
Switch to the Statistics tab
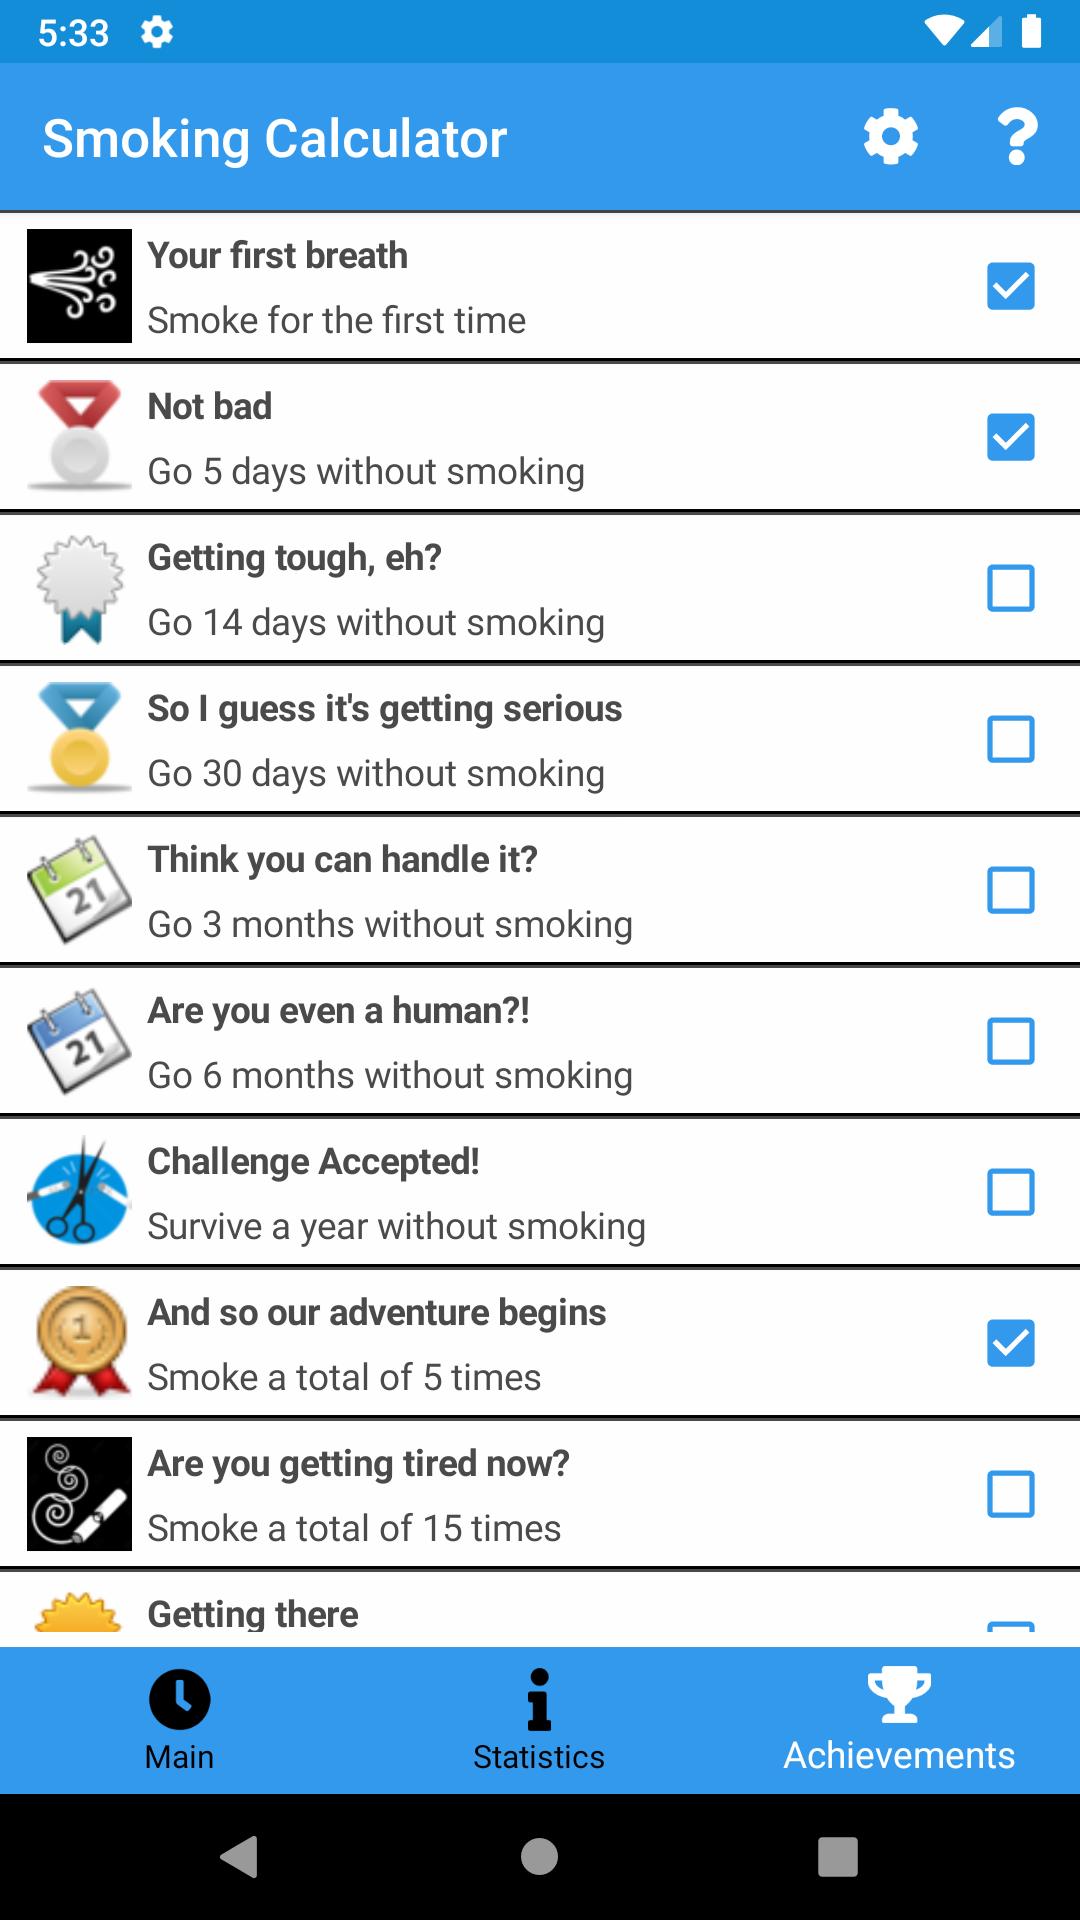[x=539, y=1720]
